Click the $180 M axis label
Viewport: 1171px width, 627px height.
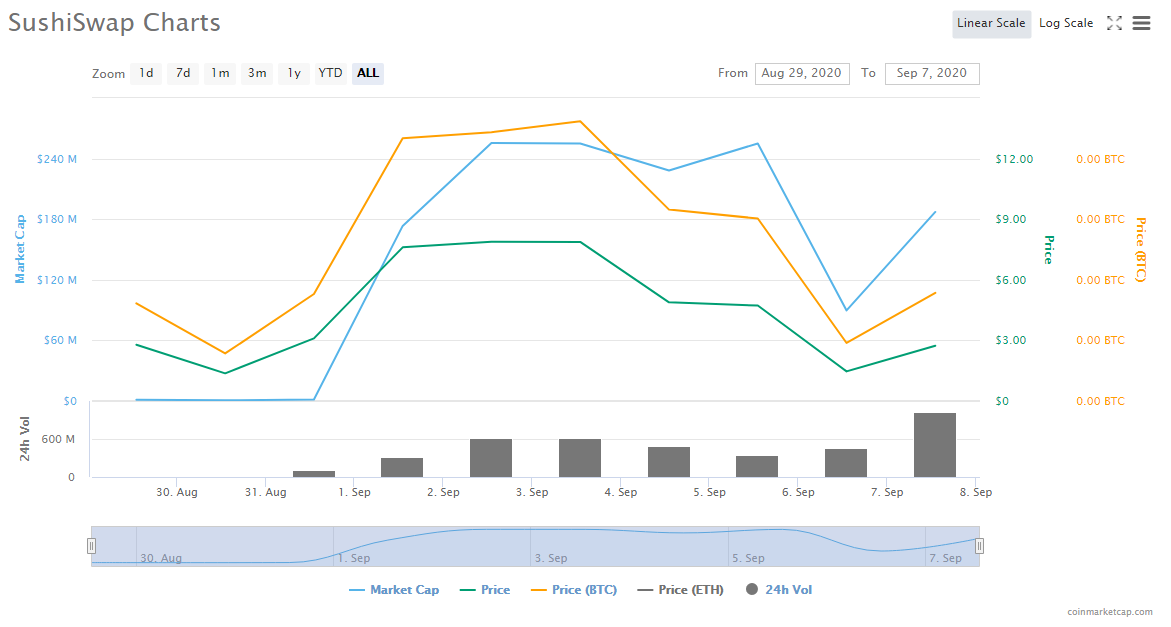(57, 219)
